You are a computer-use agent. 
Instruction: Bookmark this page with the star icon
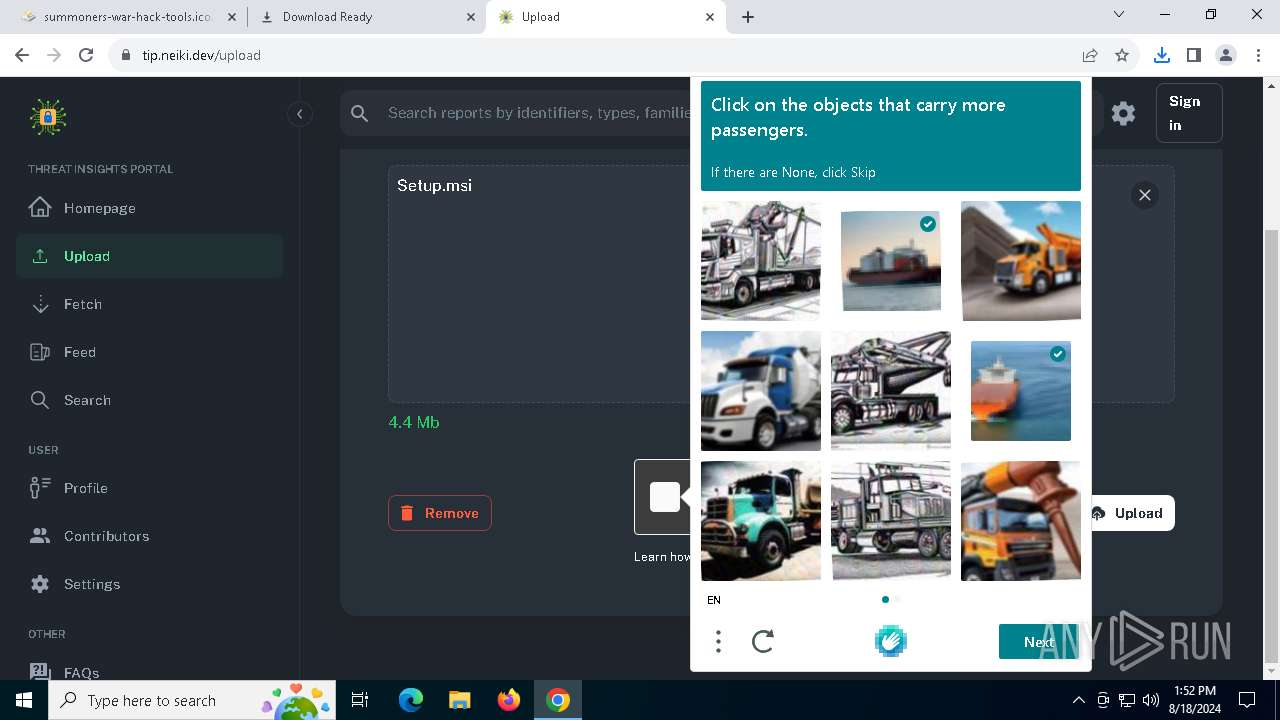point(1122,55)
